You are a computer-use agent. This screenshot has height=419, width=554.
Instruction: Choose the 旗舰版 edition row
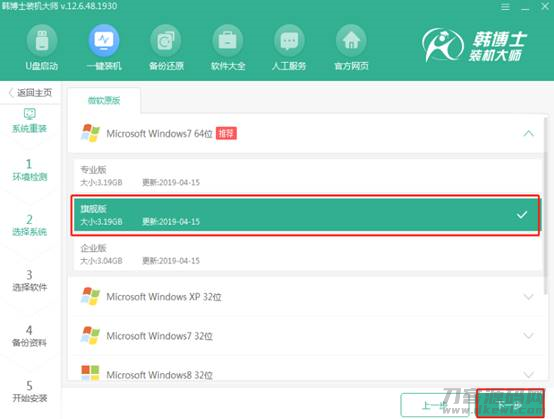(307, 215)
